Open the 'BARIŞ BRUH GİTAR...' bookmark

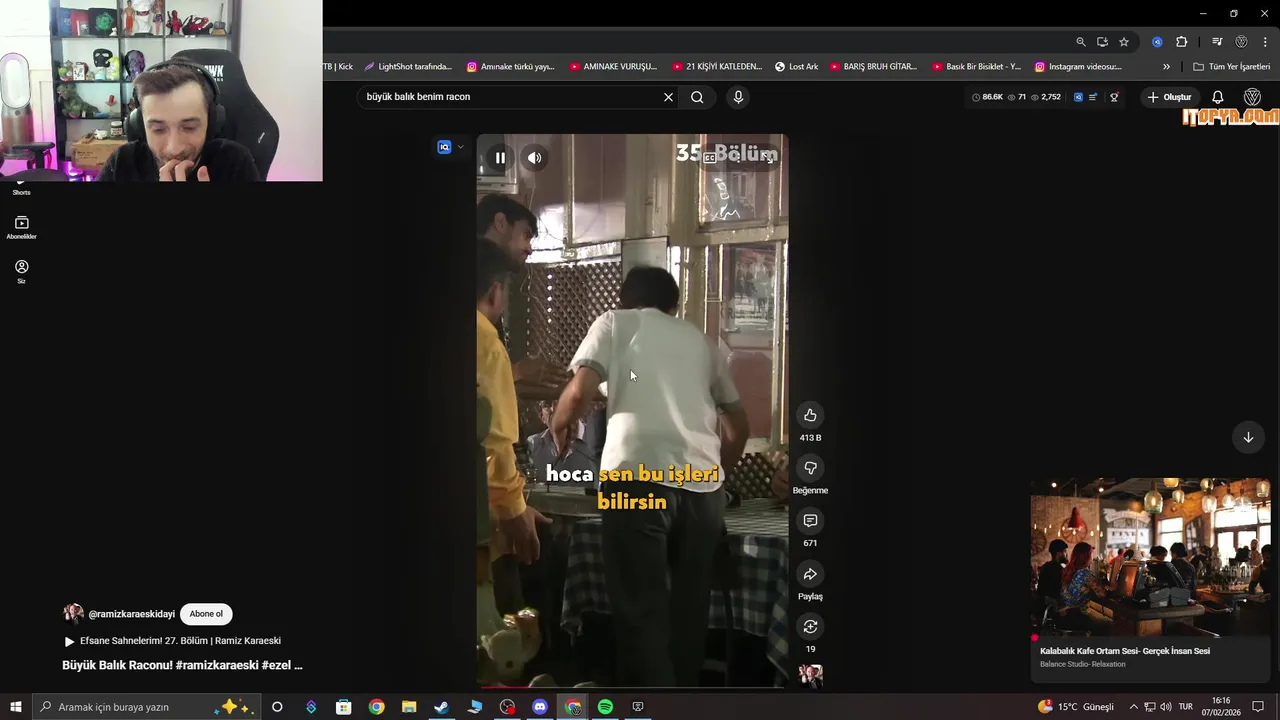(873, 67)
